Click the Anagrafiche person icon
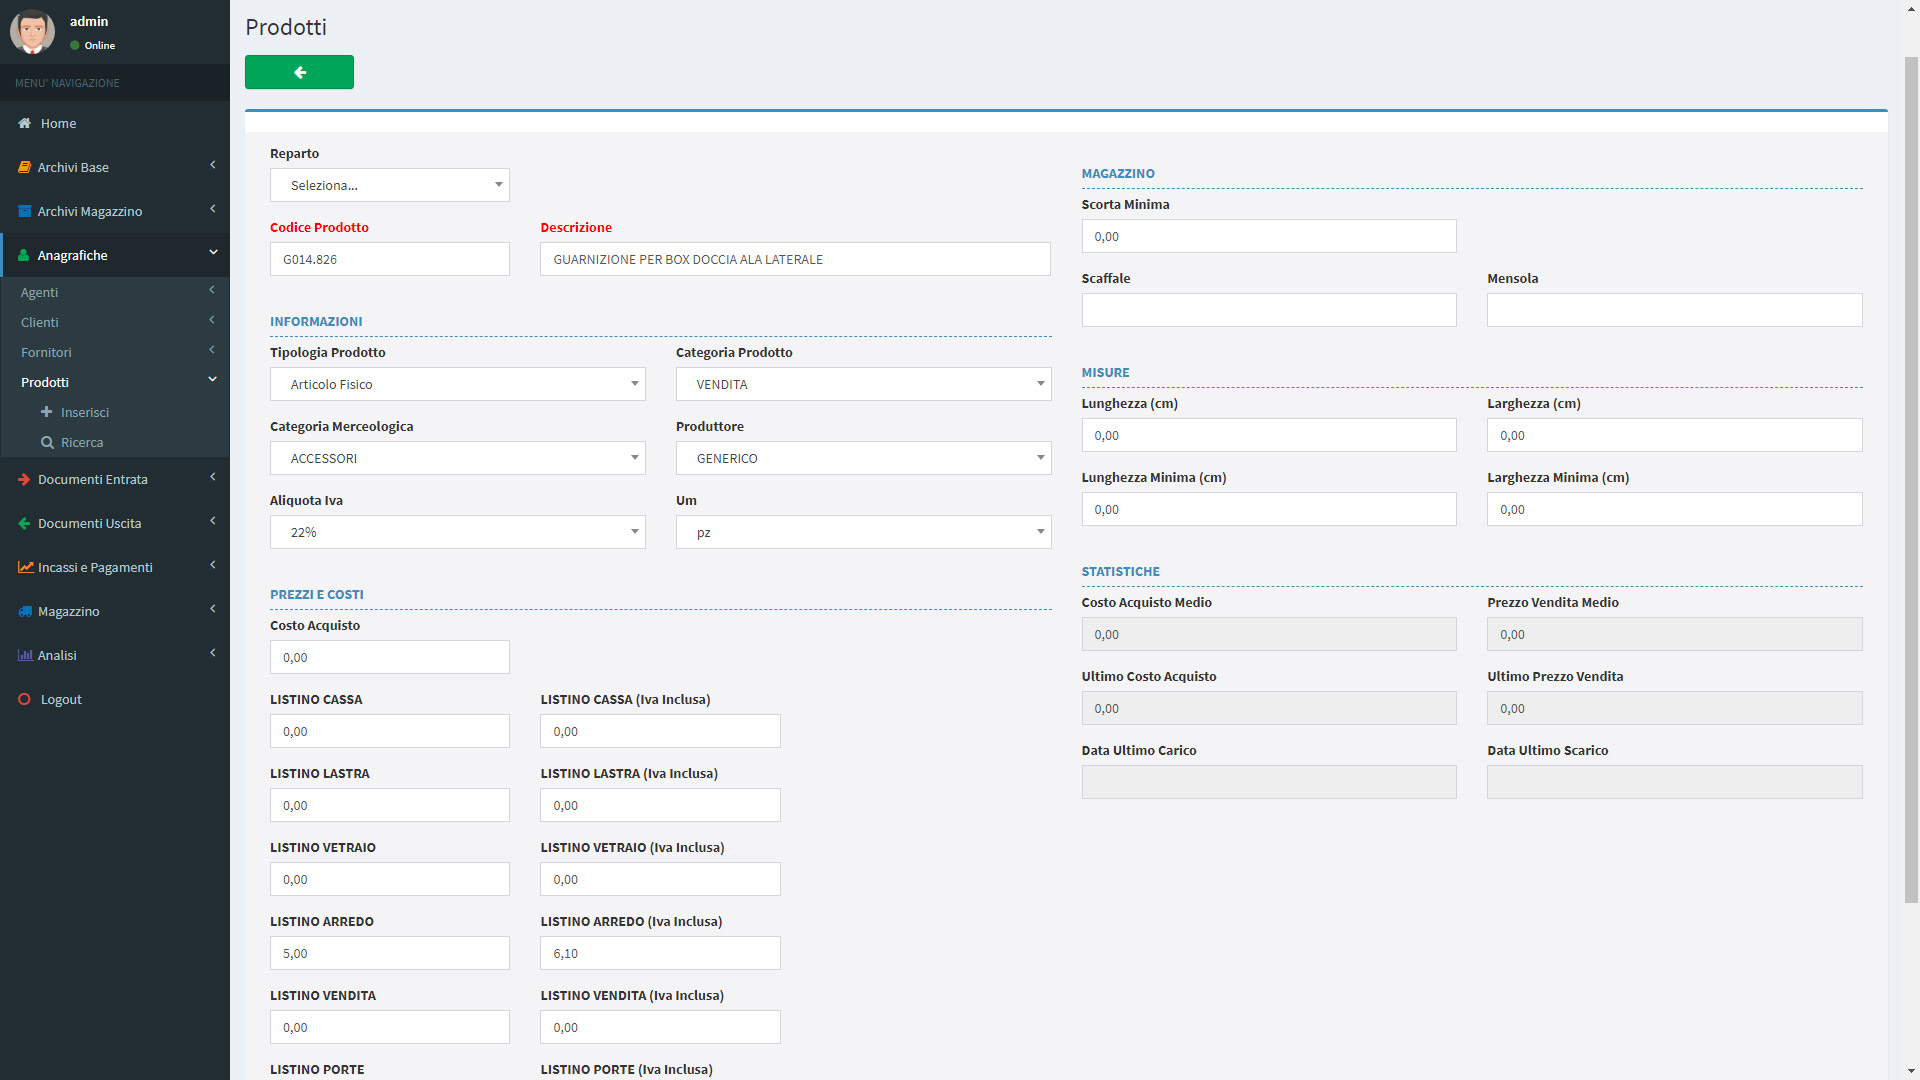The image size is (1920, 1080). (x=25, y=255)
